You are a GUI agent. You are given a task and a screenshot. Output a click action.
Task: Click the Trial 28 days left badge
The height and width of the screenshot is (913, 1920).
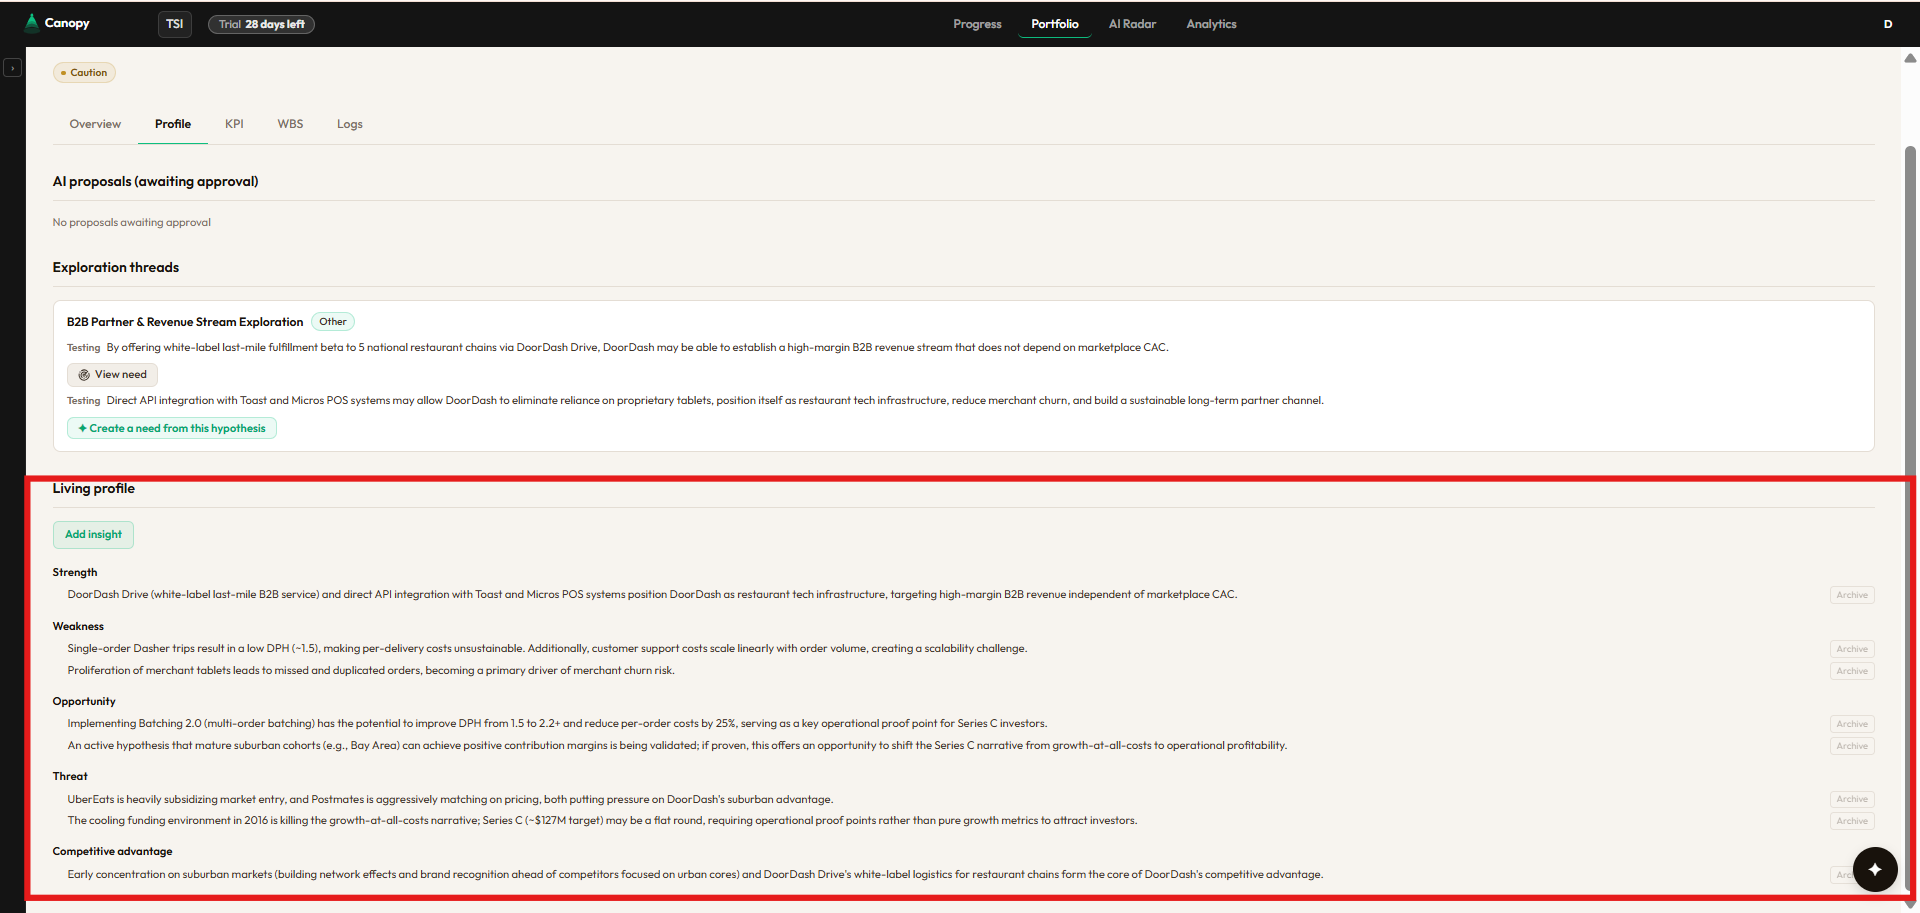pyautogui.click(x=261, y=24)
